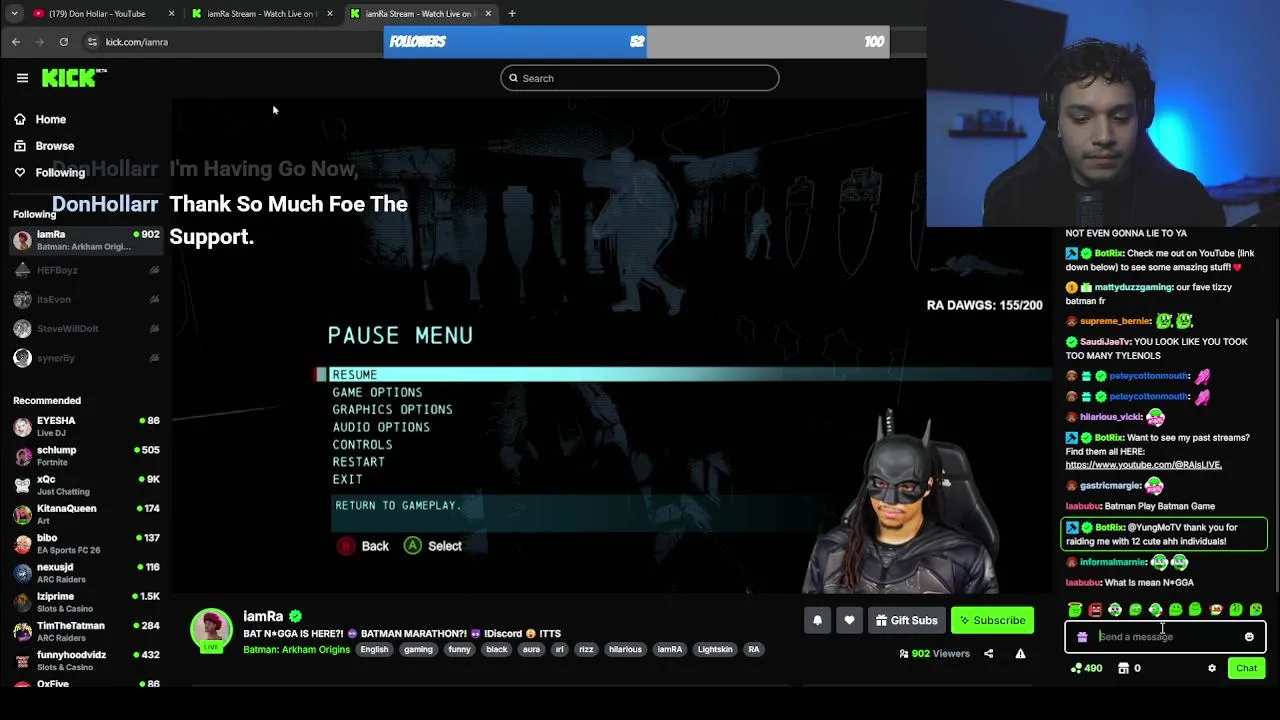Open a new browser tab

click(512, 14)
